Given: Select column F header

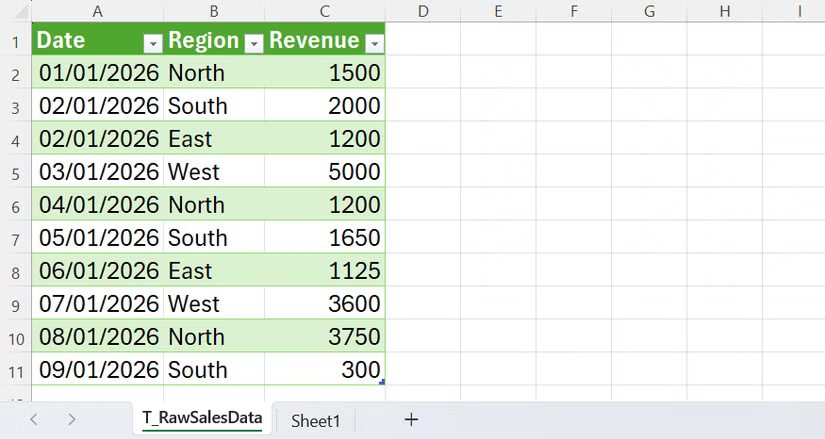Looking at the screenshot, I should (x=574, y=11).
